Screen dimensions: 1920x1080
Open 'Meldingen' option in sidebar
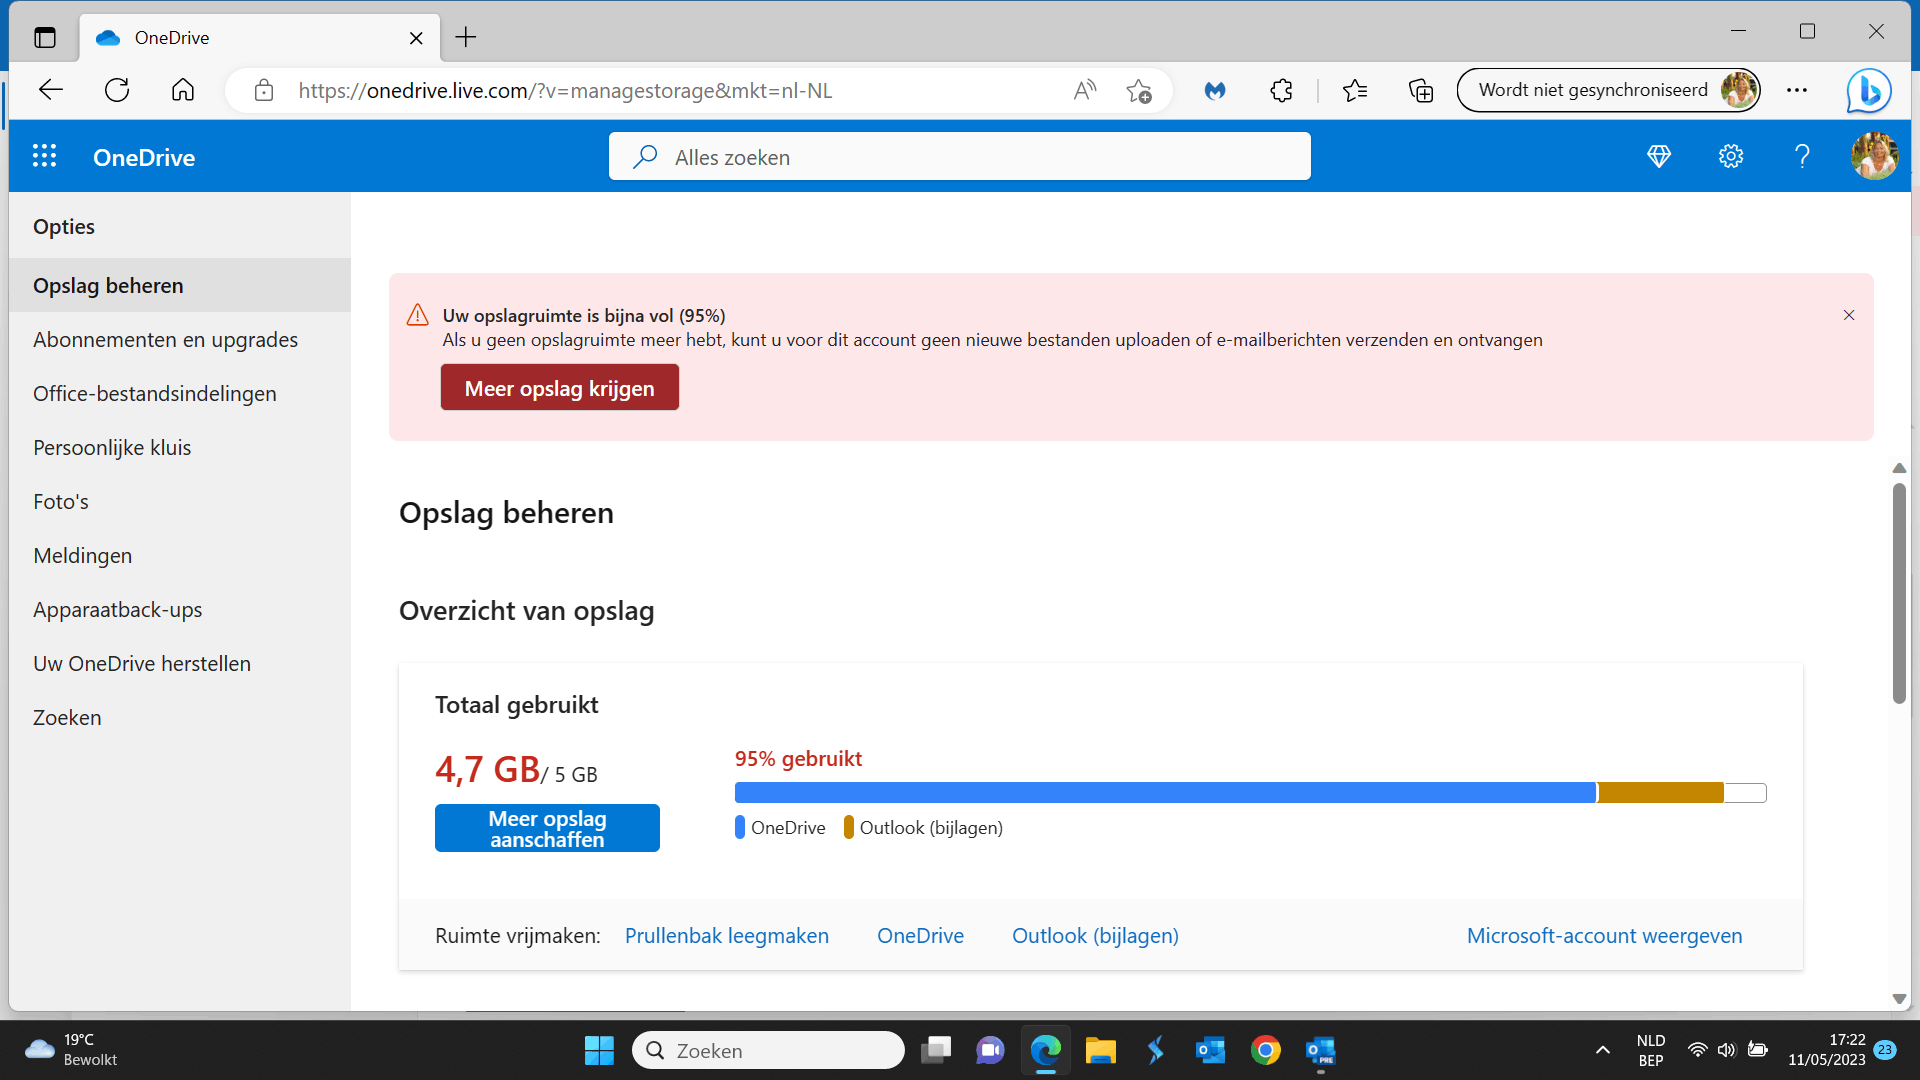(x=180, y=555)
